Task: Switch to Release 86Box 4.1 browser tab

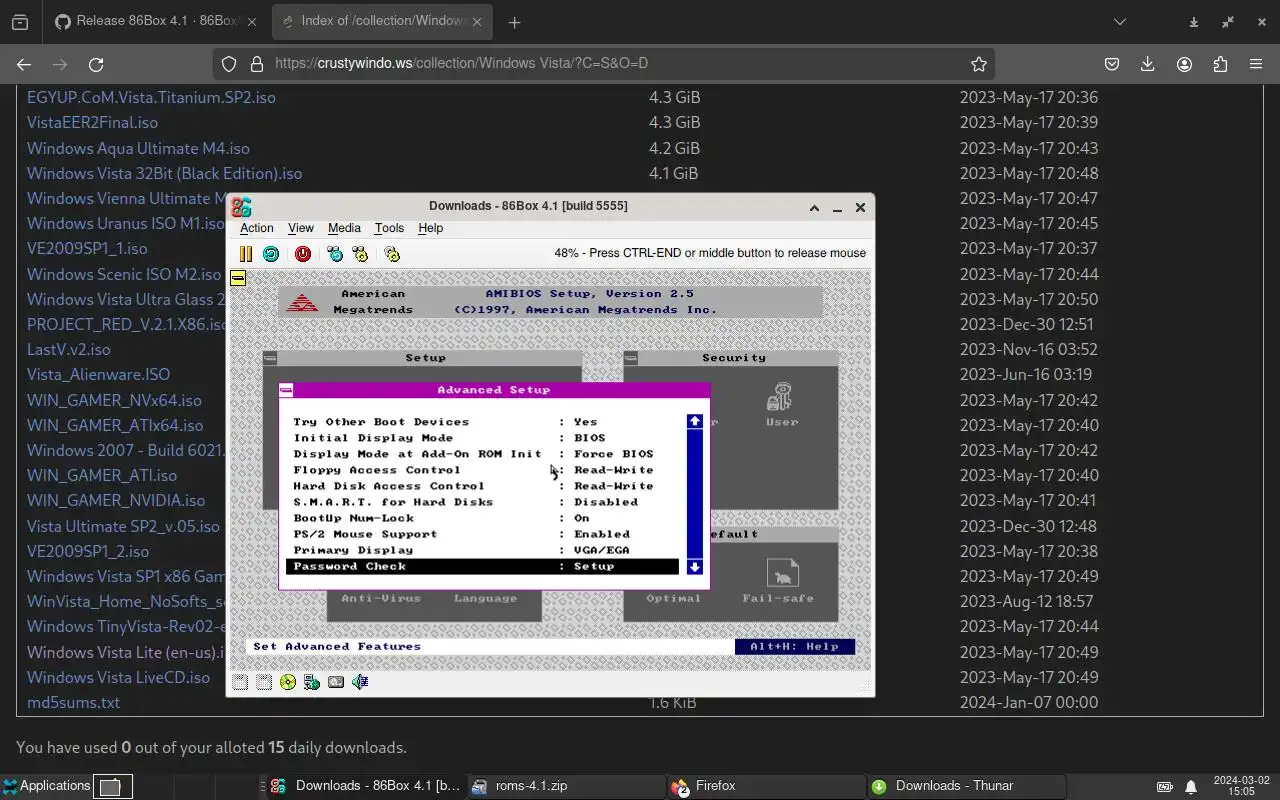Action: [155, 22]
